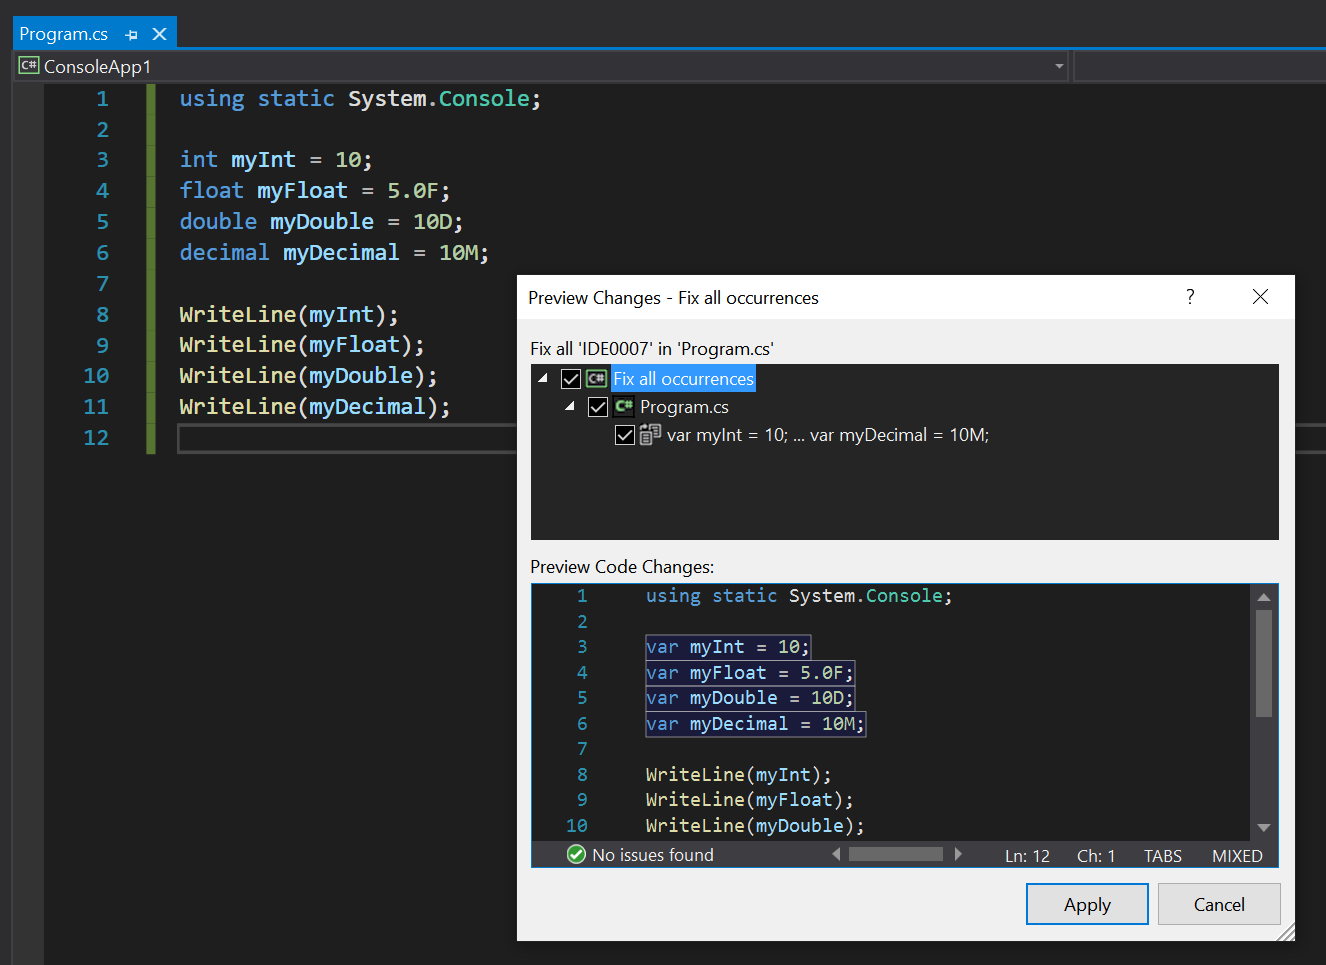Screen dimensions: 1326x965
Task: Click the green No issues found checkmark
Action: tap(576, 855)
